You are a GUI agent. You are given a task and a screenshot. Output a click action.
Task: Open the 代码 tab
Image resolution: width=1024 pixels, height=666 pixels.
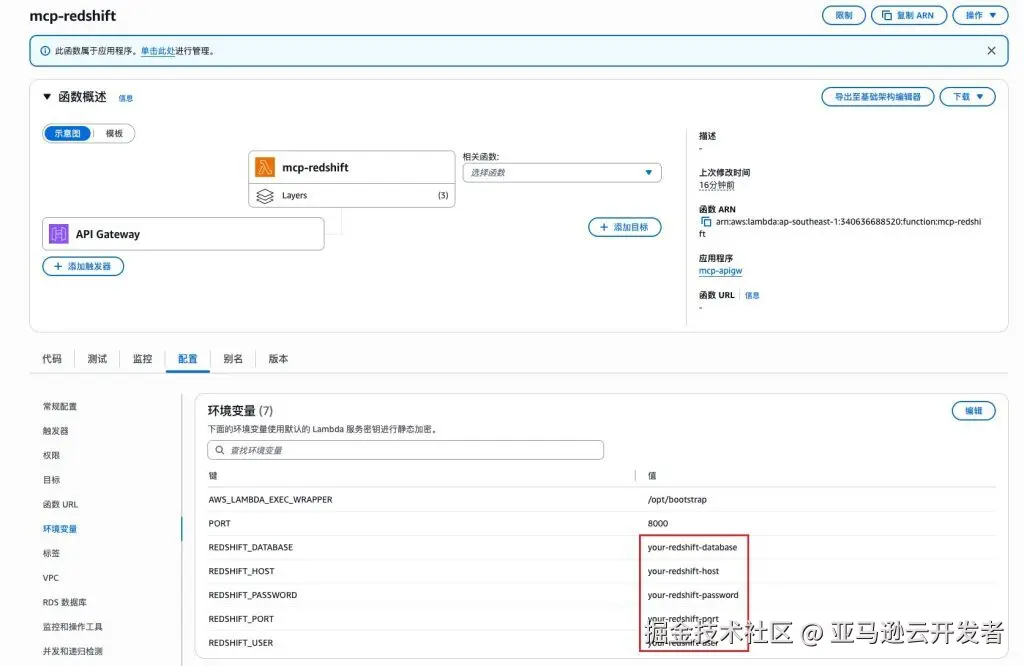tap(52, 358)
